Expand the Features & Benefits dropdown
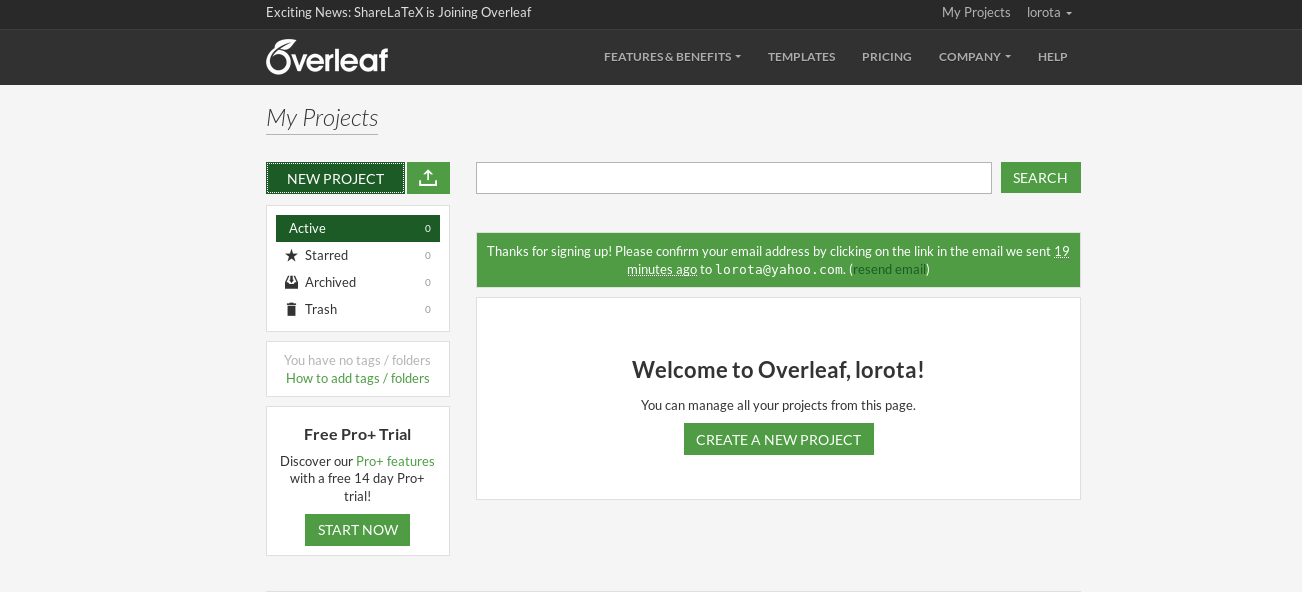 click(672, 57)
